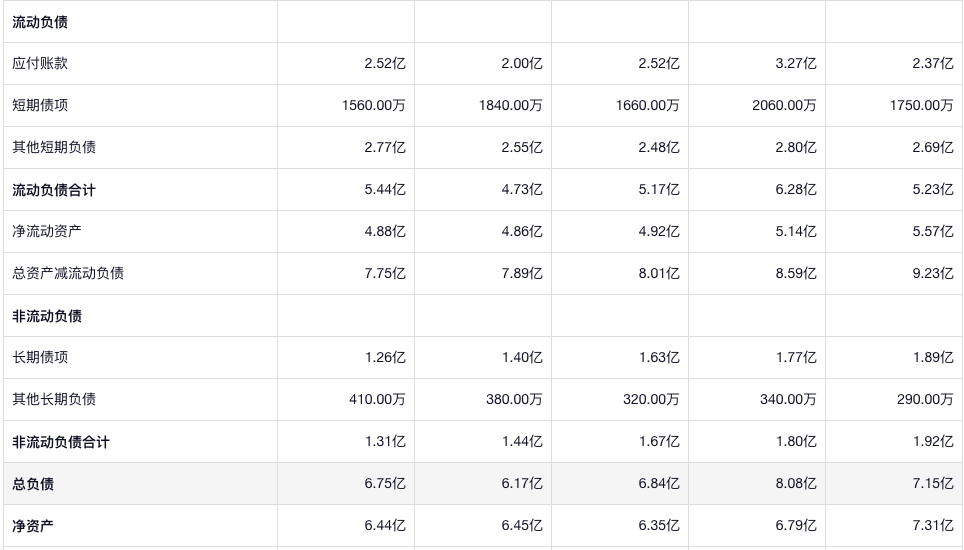Click the 410.00万 other long-term liabilities cell
This screenshot has height=550, width=964.
click(x=377, y=399)
